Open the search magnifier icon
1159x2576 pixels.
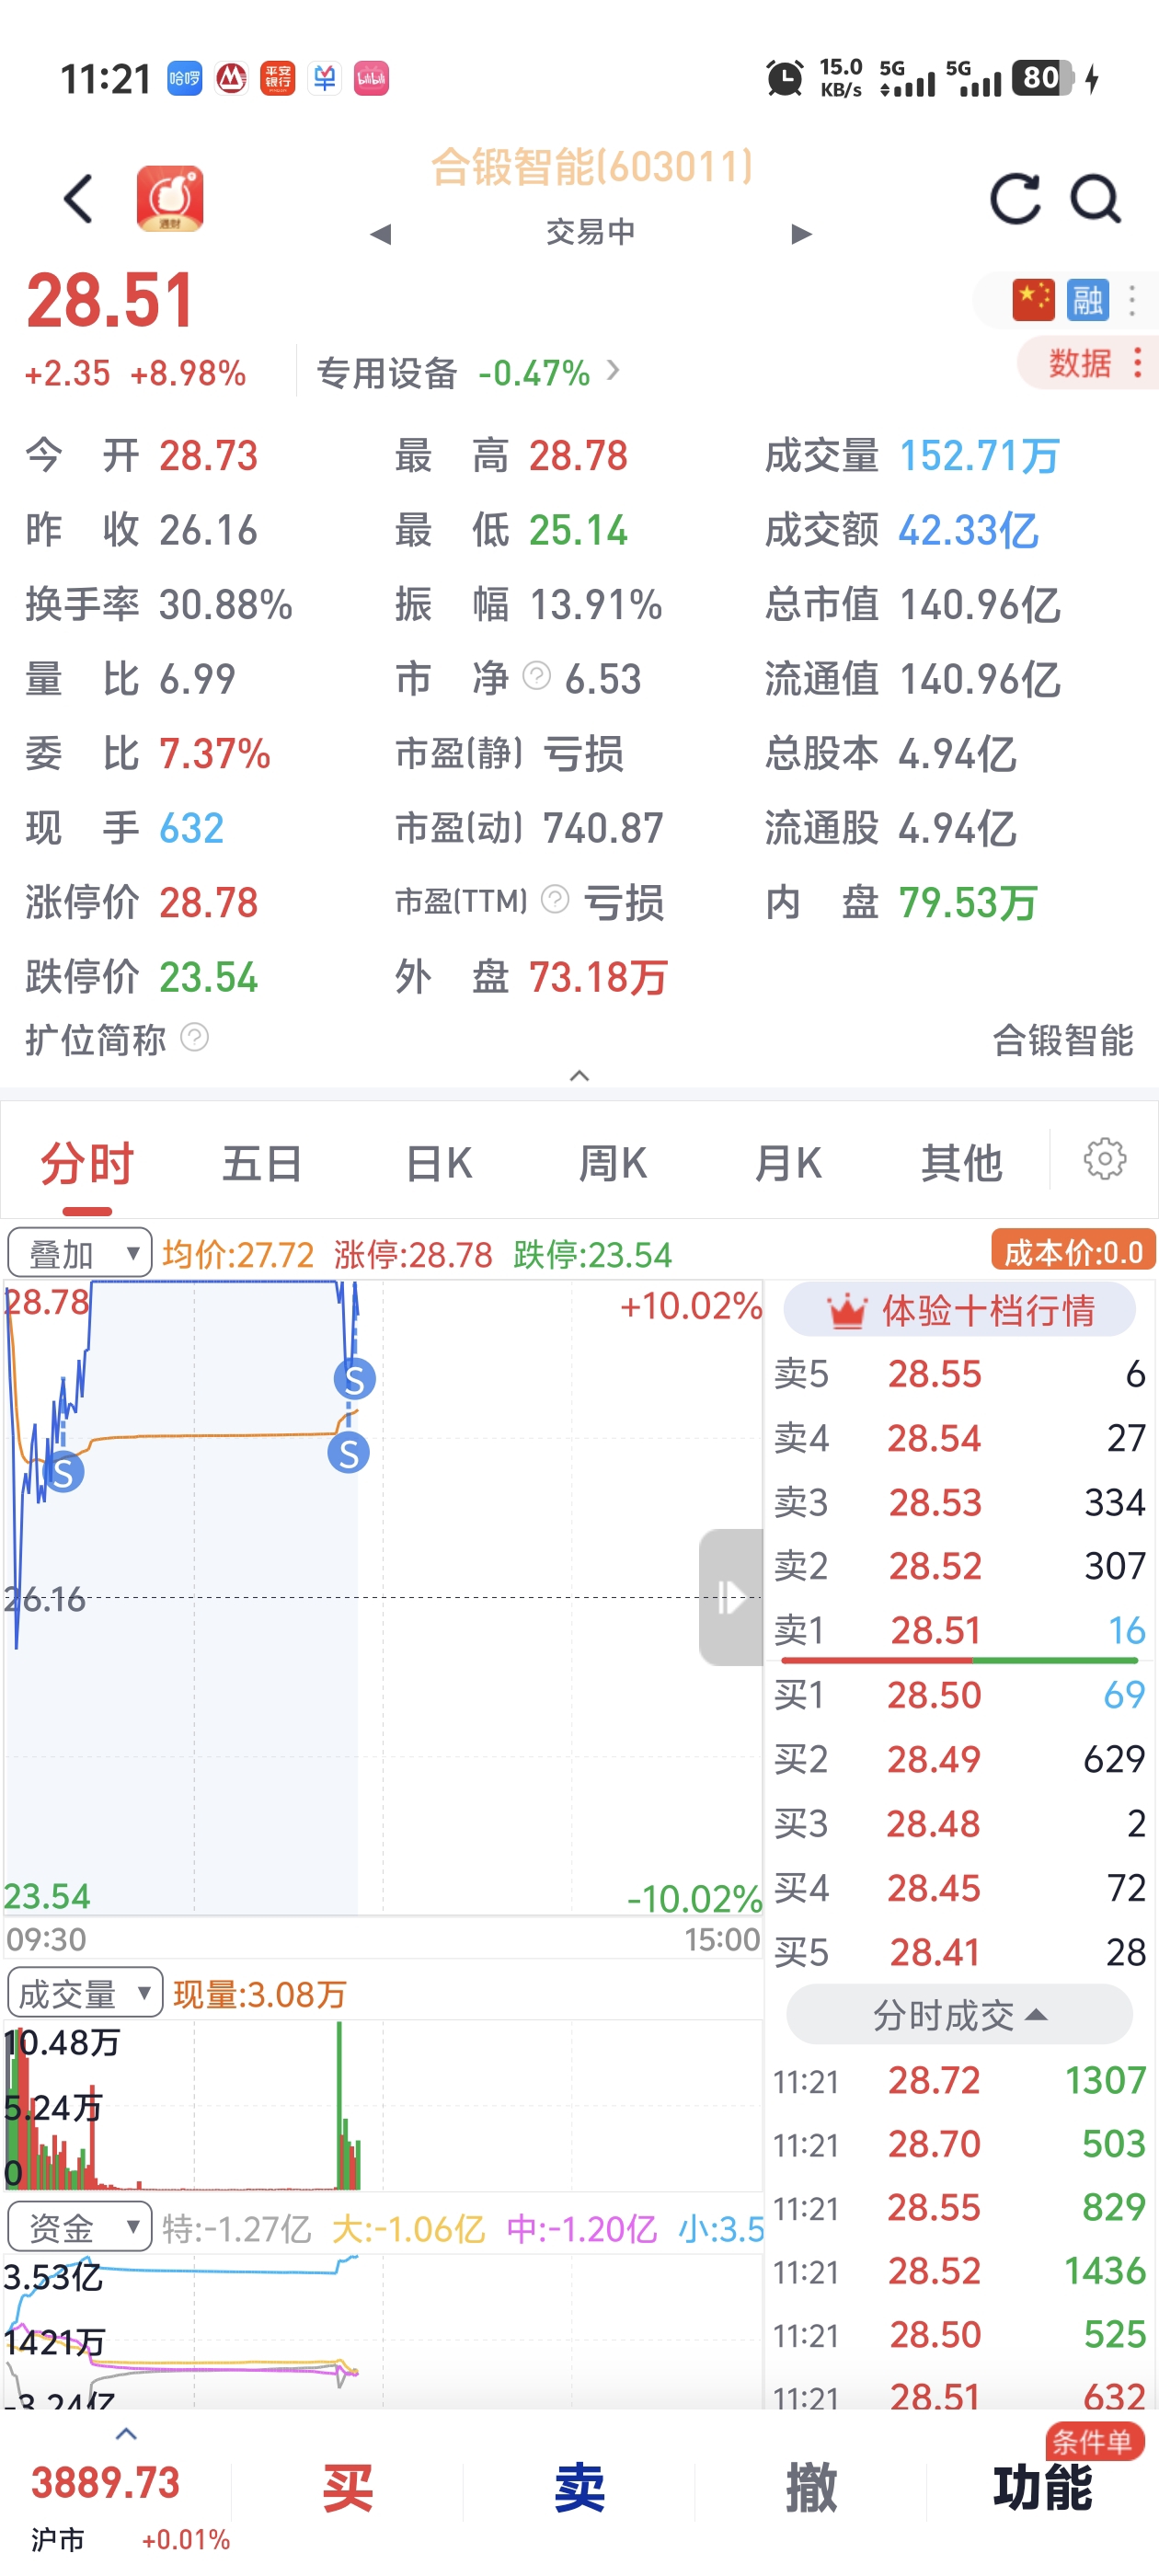click(x=1096, y=198)
